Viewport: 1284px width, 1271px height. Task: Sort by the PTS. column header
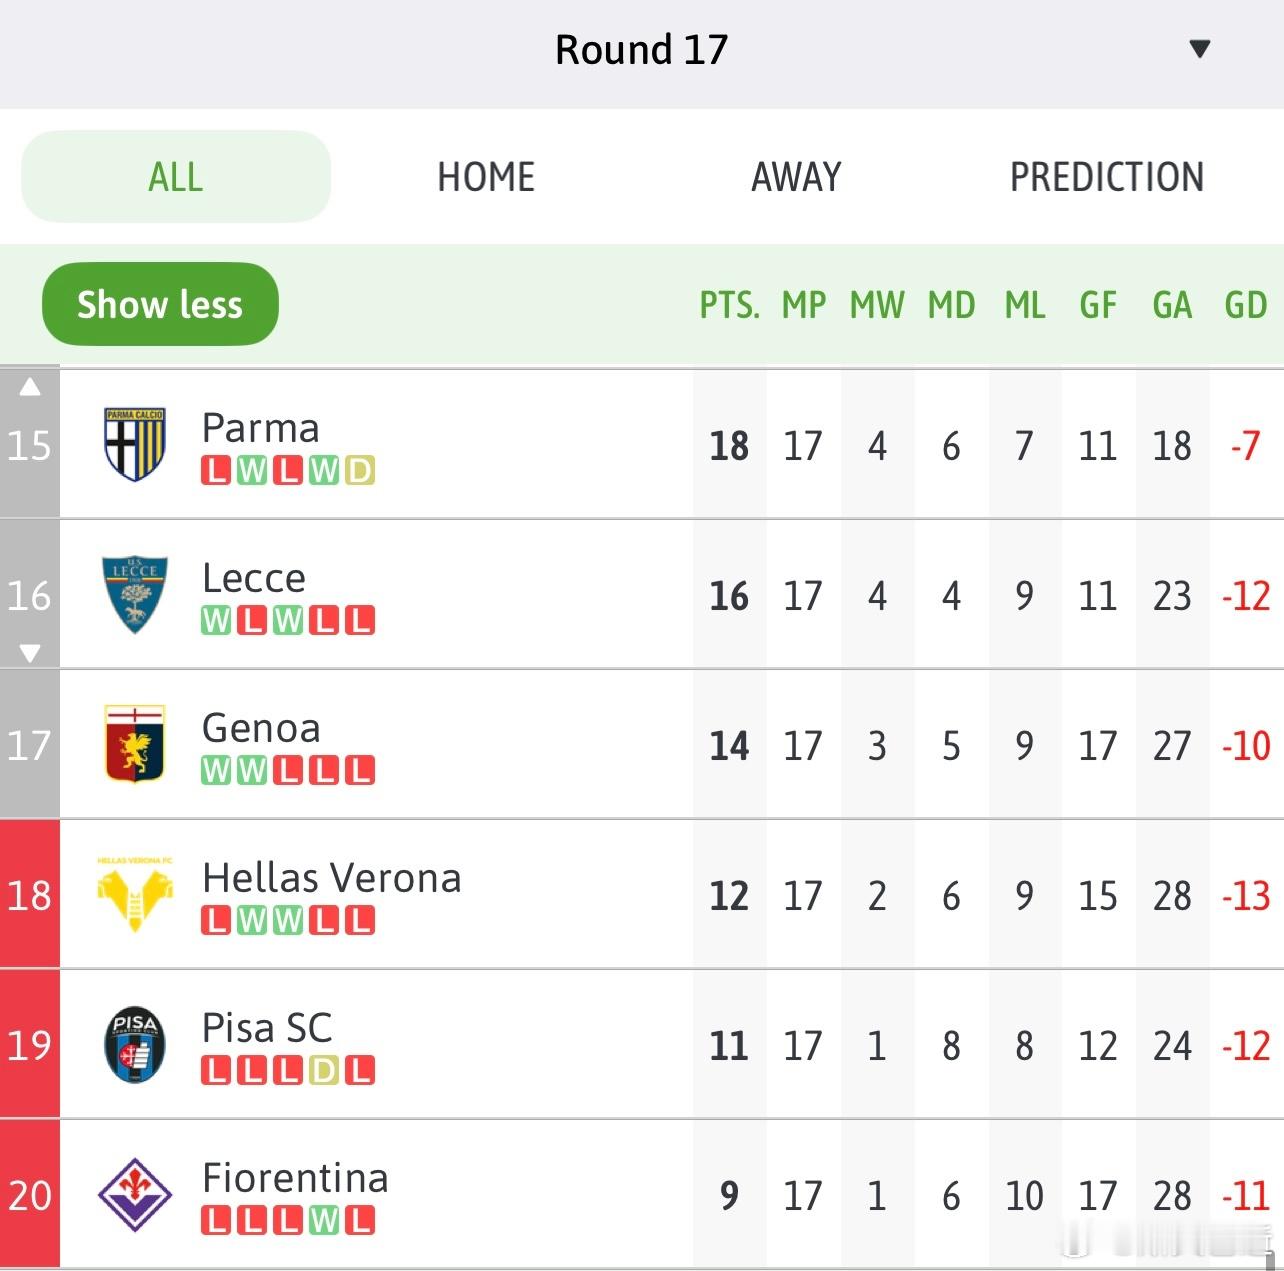(729, 305)
